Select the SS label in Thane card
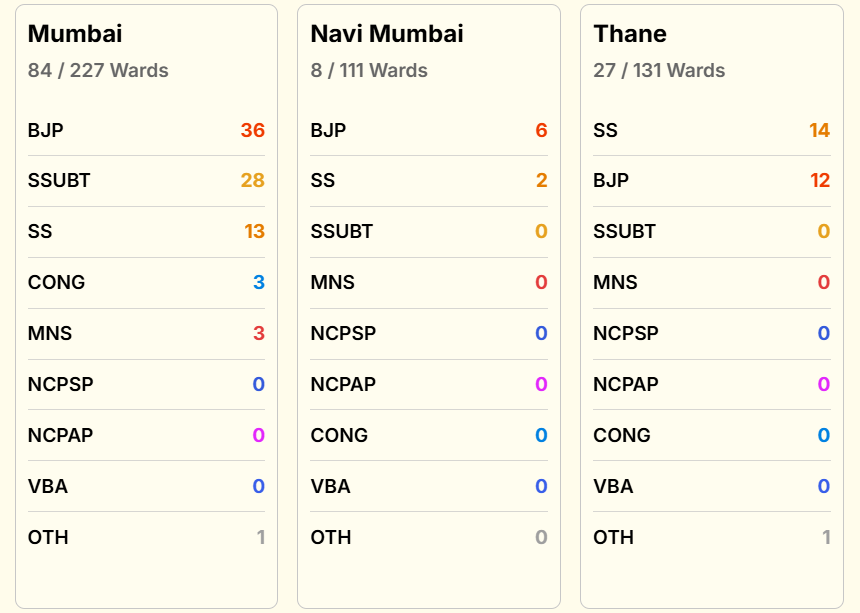This screenshot has height=613, width=860. coord(606,130)
